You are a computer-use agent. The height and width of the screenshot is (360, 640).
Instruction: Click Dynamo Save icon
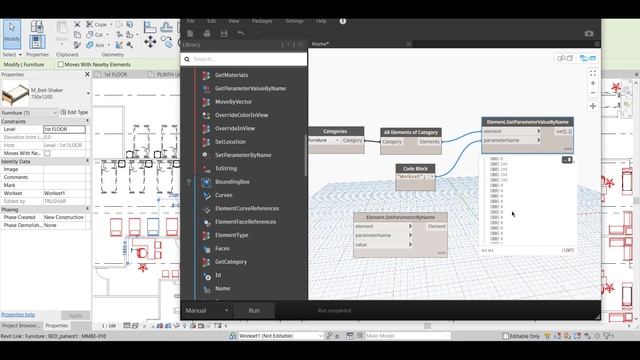tap(224, 33)
